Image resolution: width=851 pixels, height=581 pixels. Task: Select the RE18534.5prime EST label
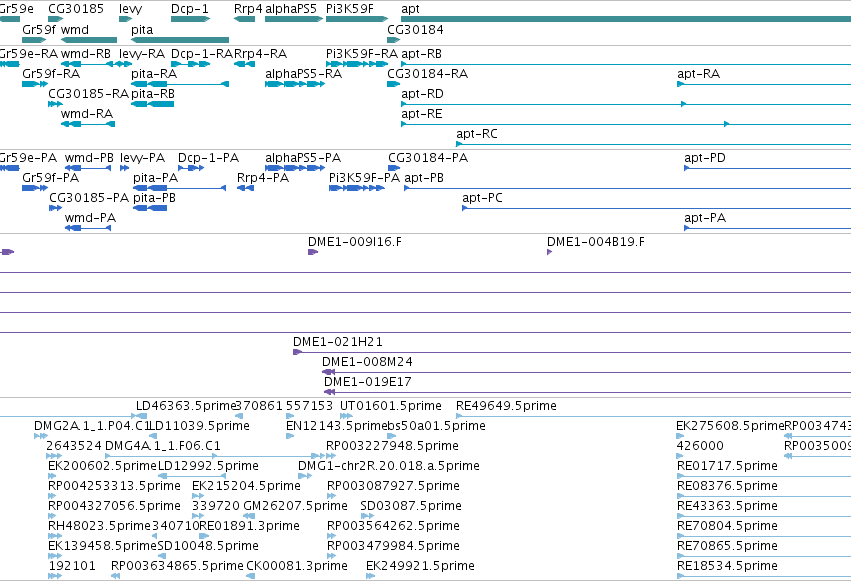[x=727, y=566]
